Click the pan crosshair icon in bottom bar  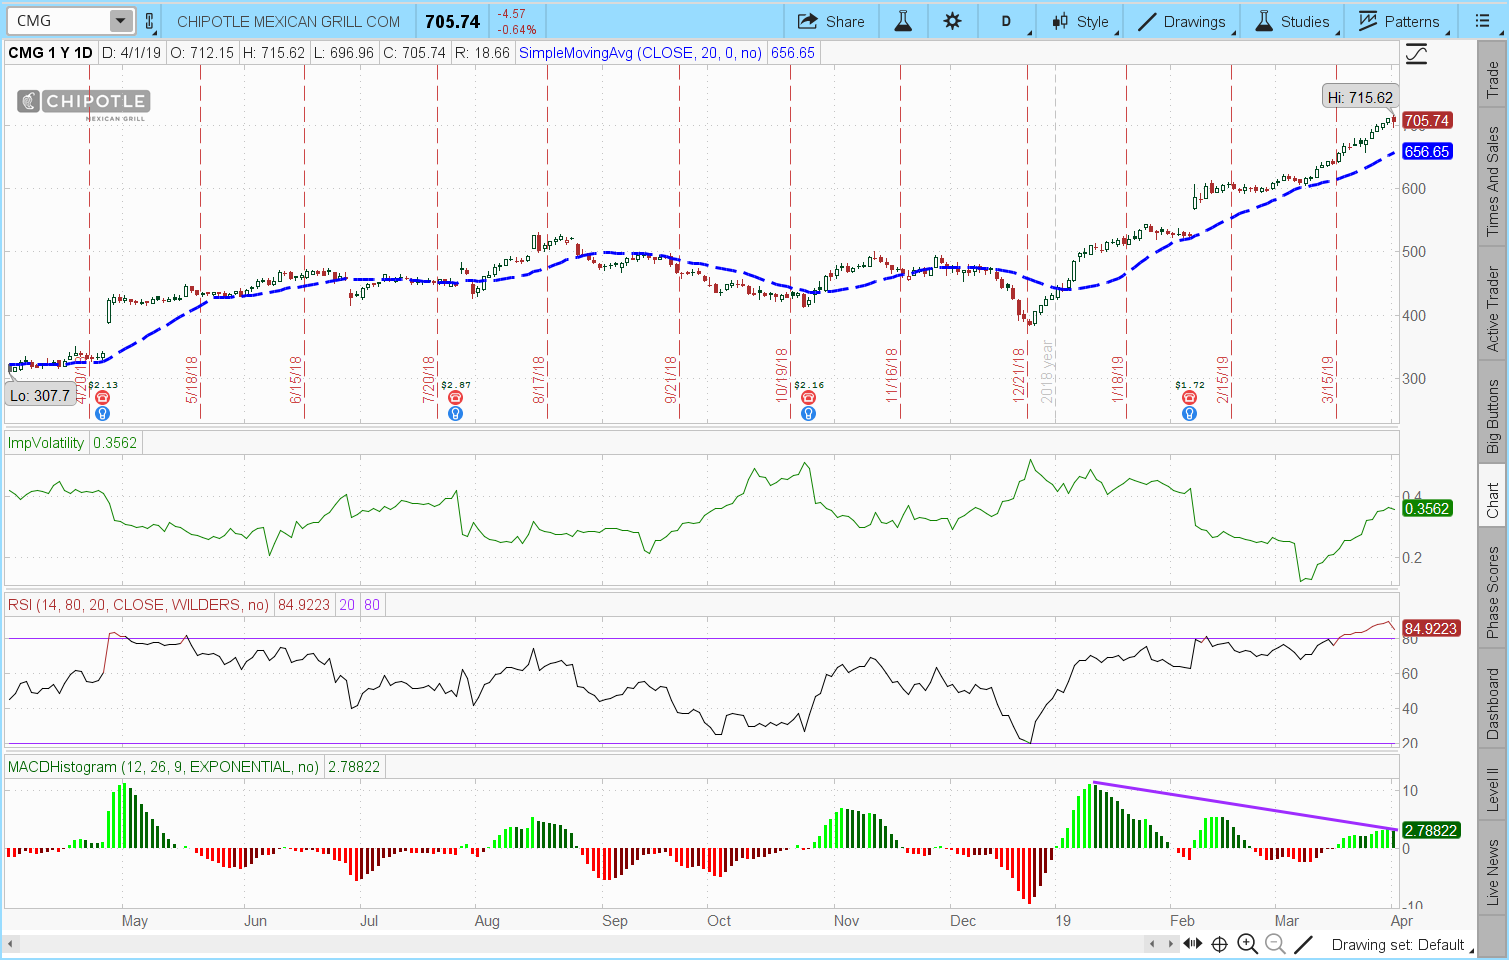click(x=1219, y=944)
